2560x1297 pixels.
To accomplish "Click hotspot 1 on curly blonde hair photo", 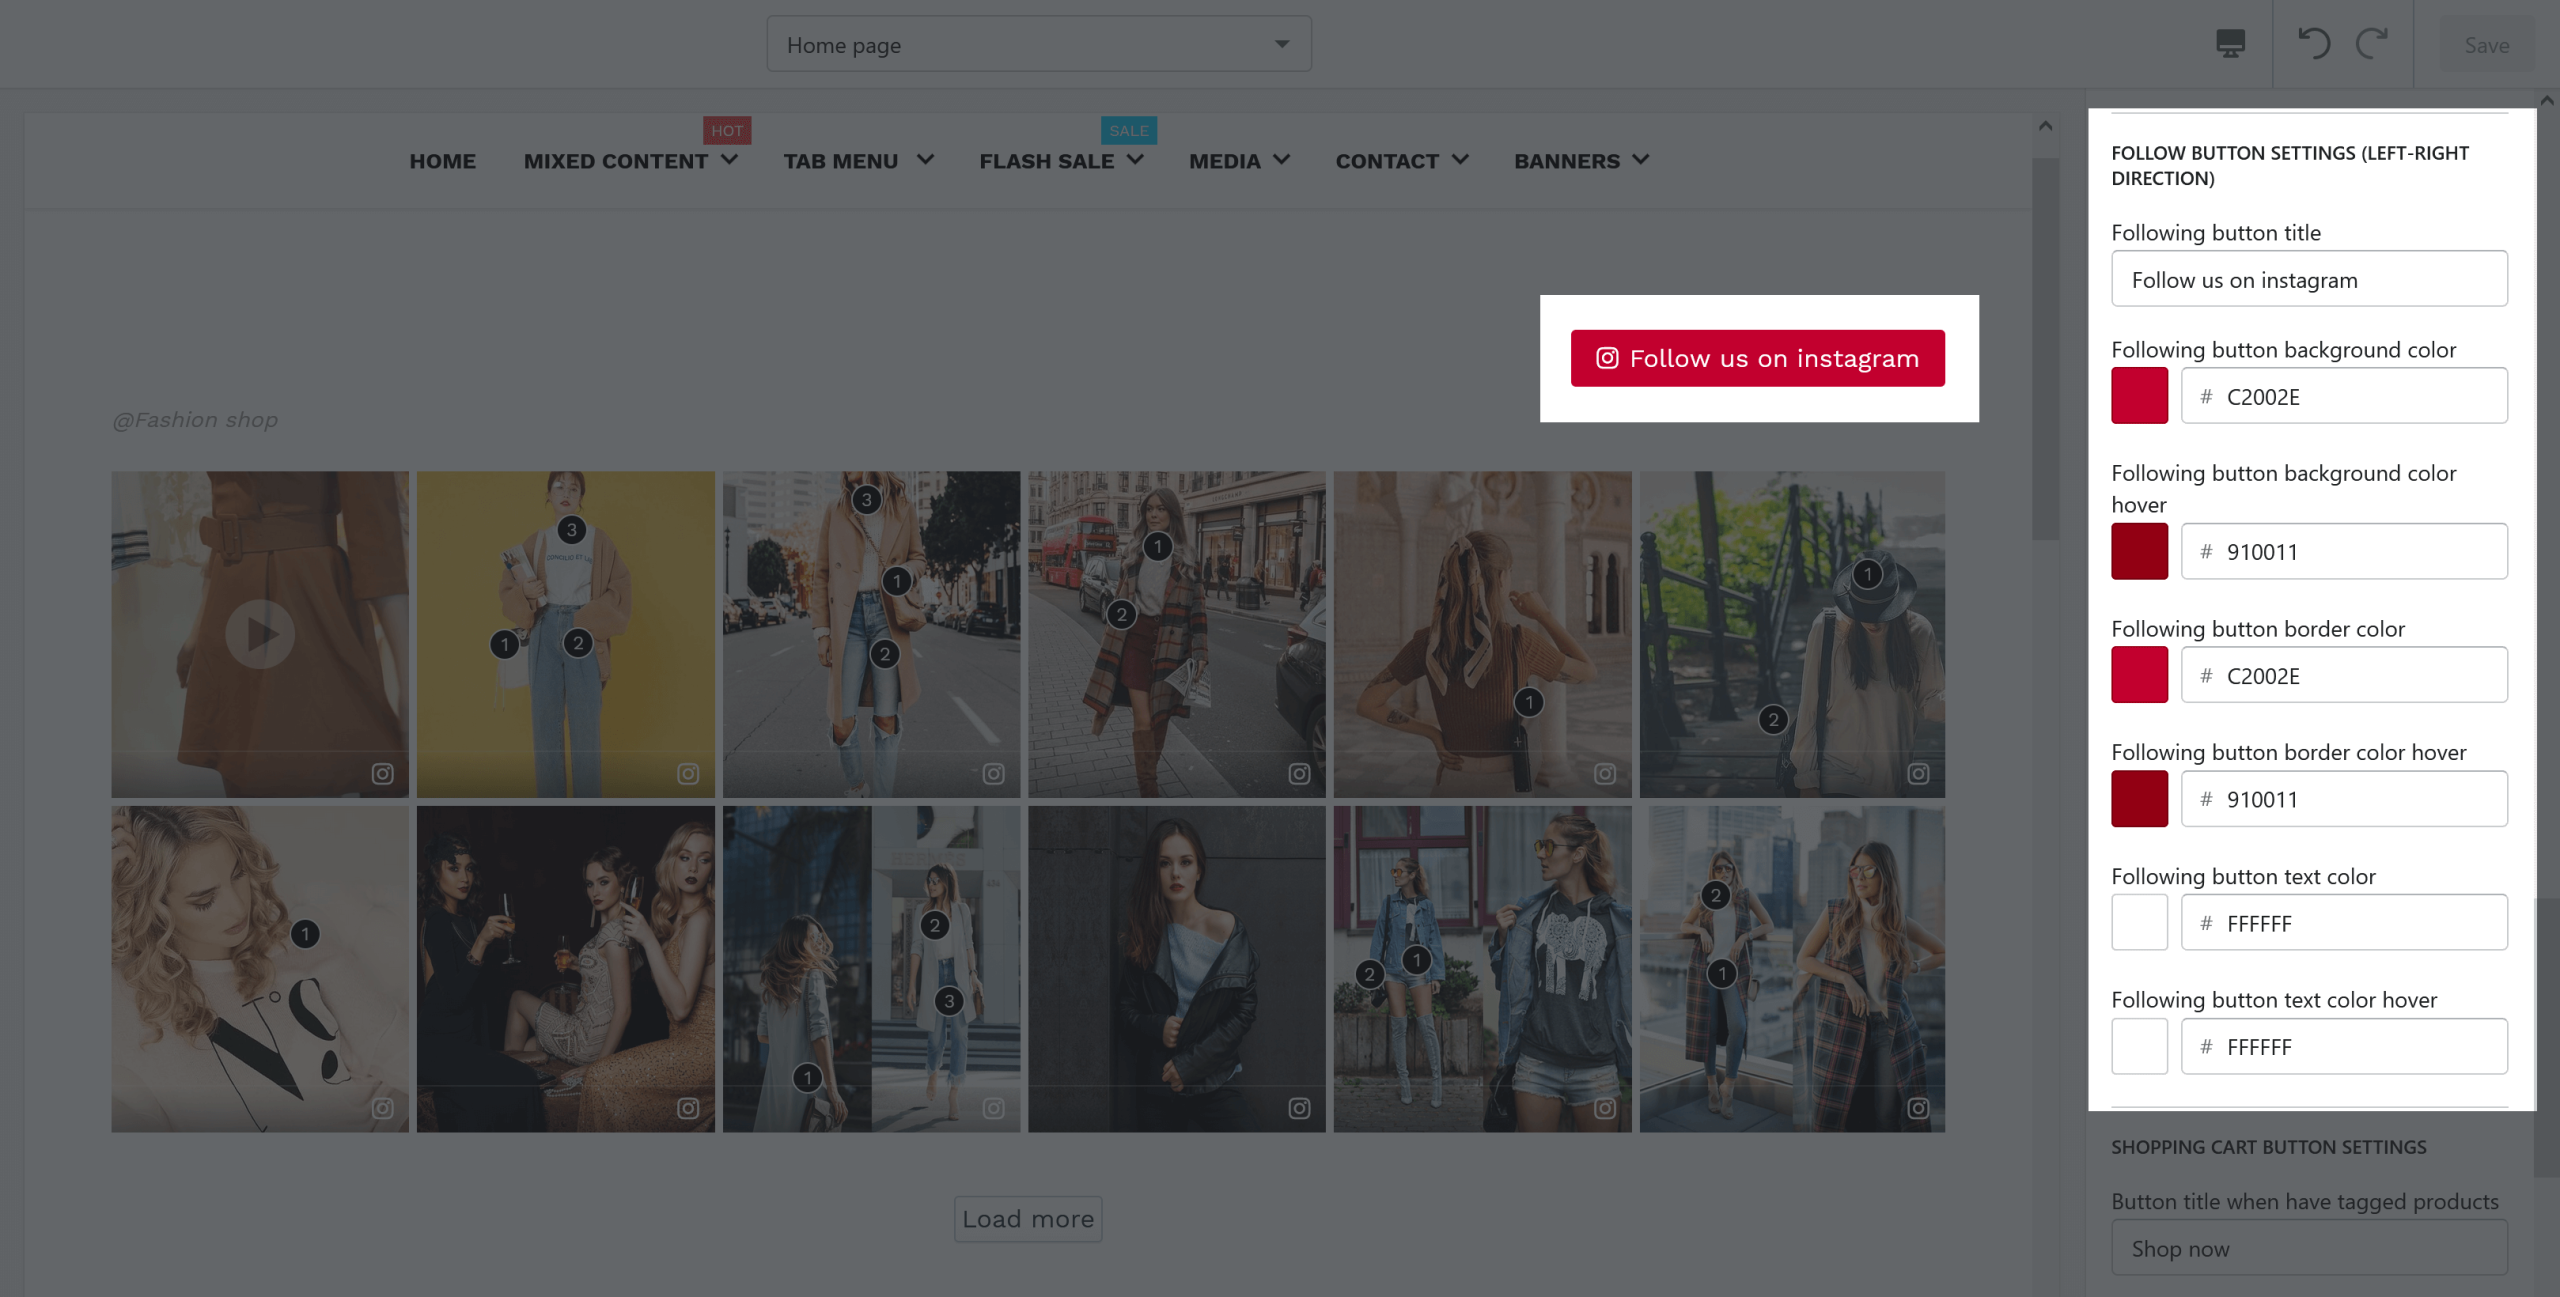I will pos(305,934).
